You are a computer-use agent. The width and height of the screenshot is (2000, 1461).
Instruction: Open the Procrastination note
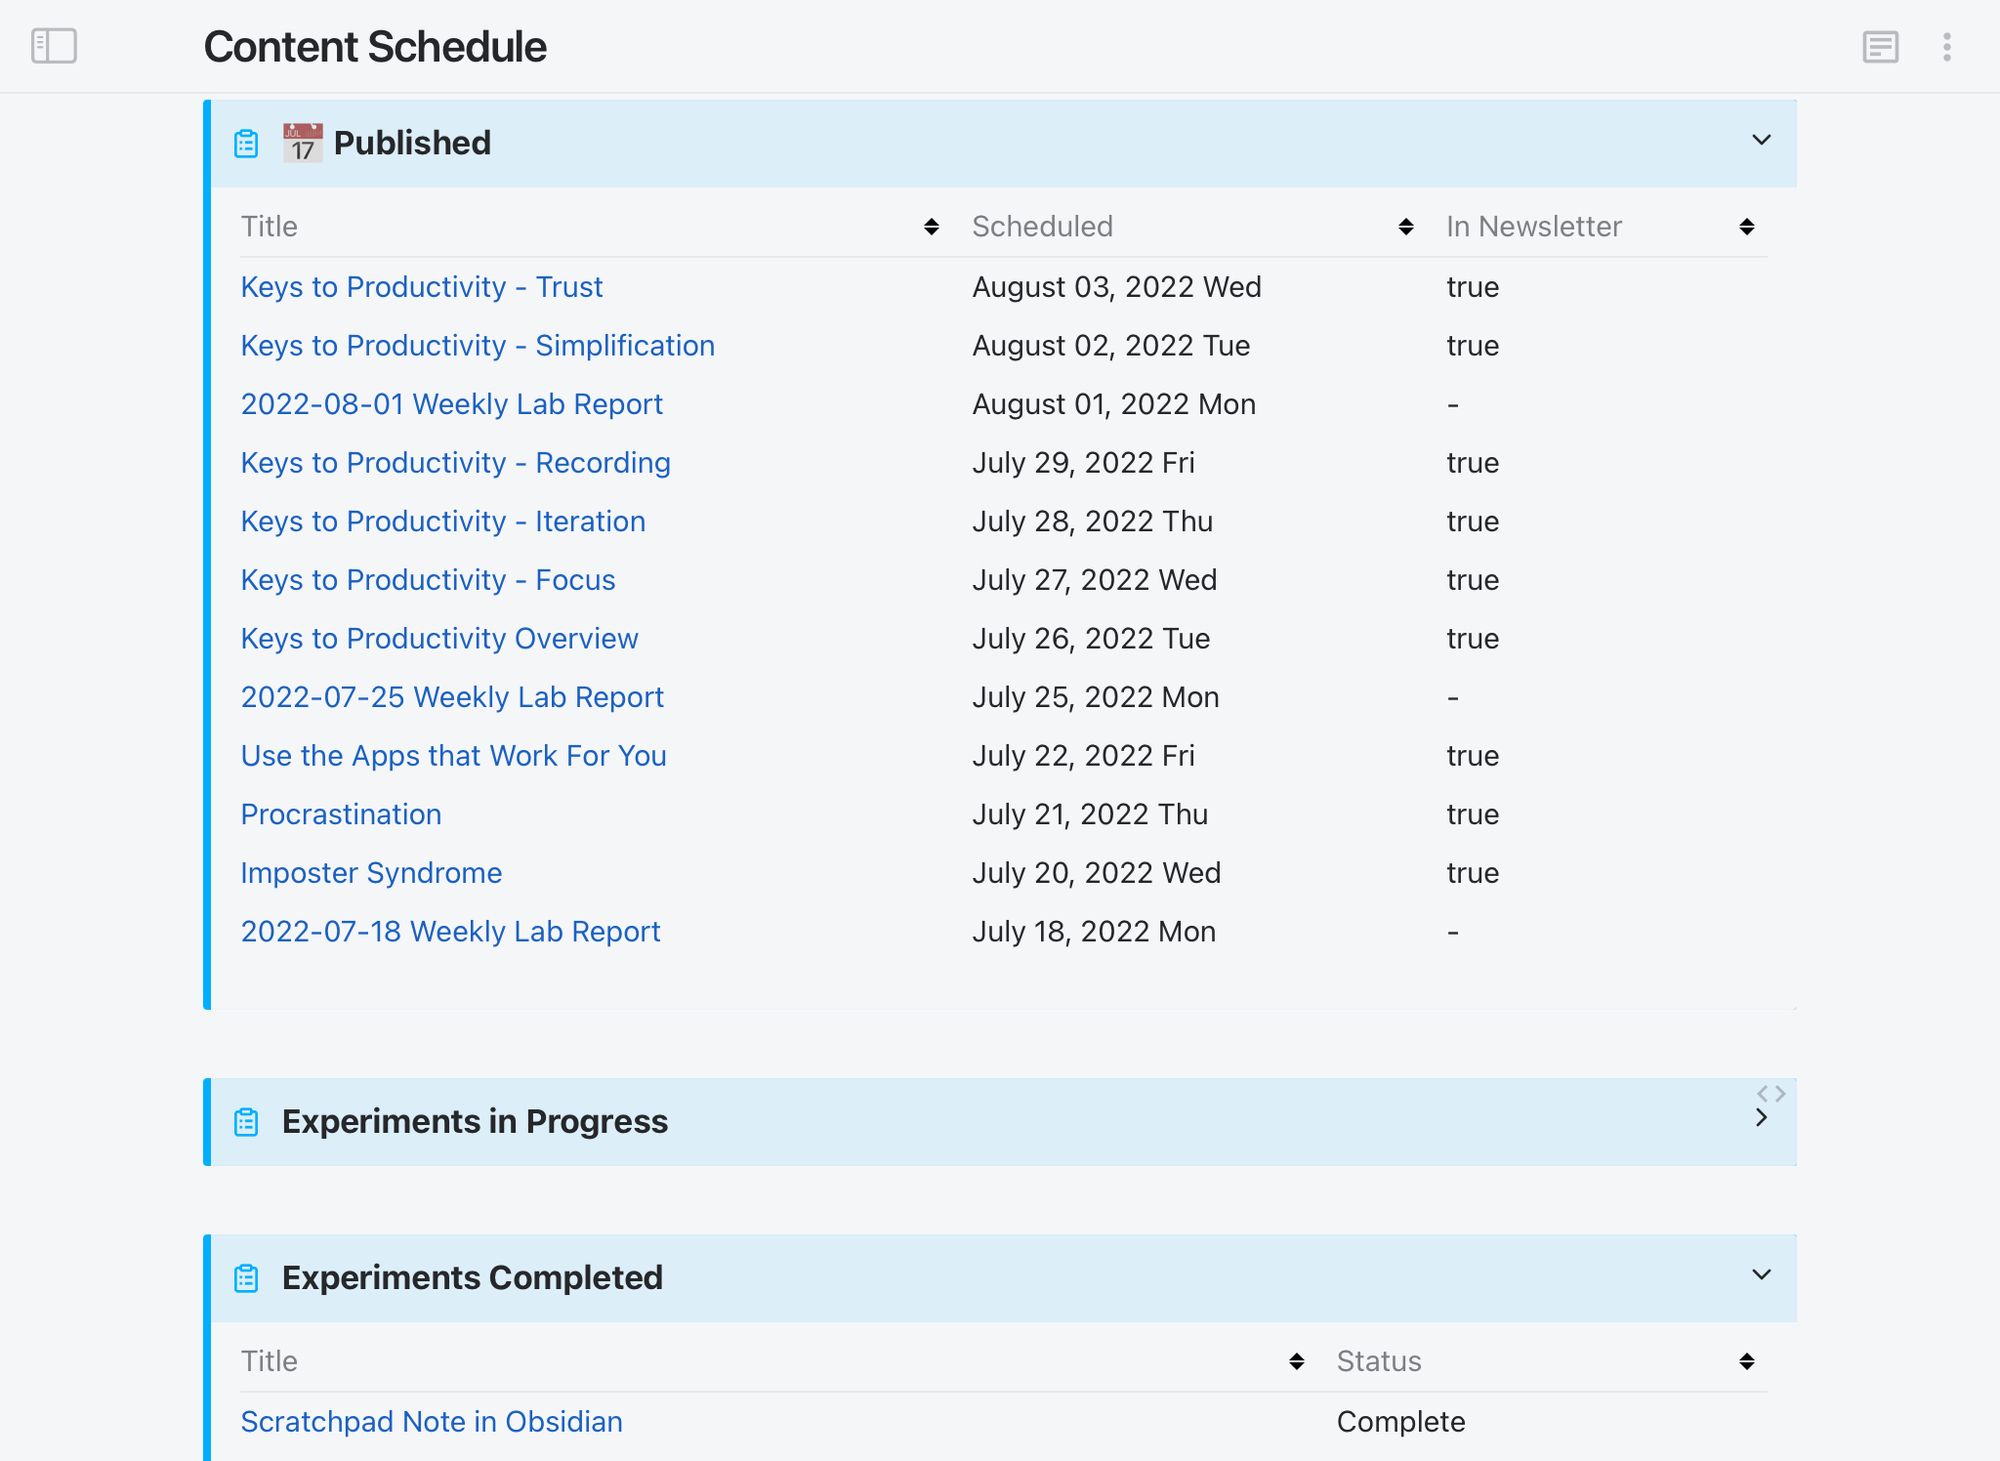pos(341,814)
